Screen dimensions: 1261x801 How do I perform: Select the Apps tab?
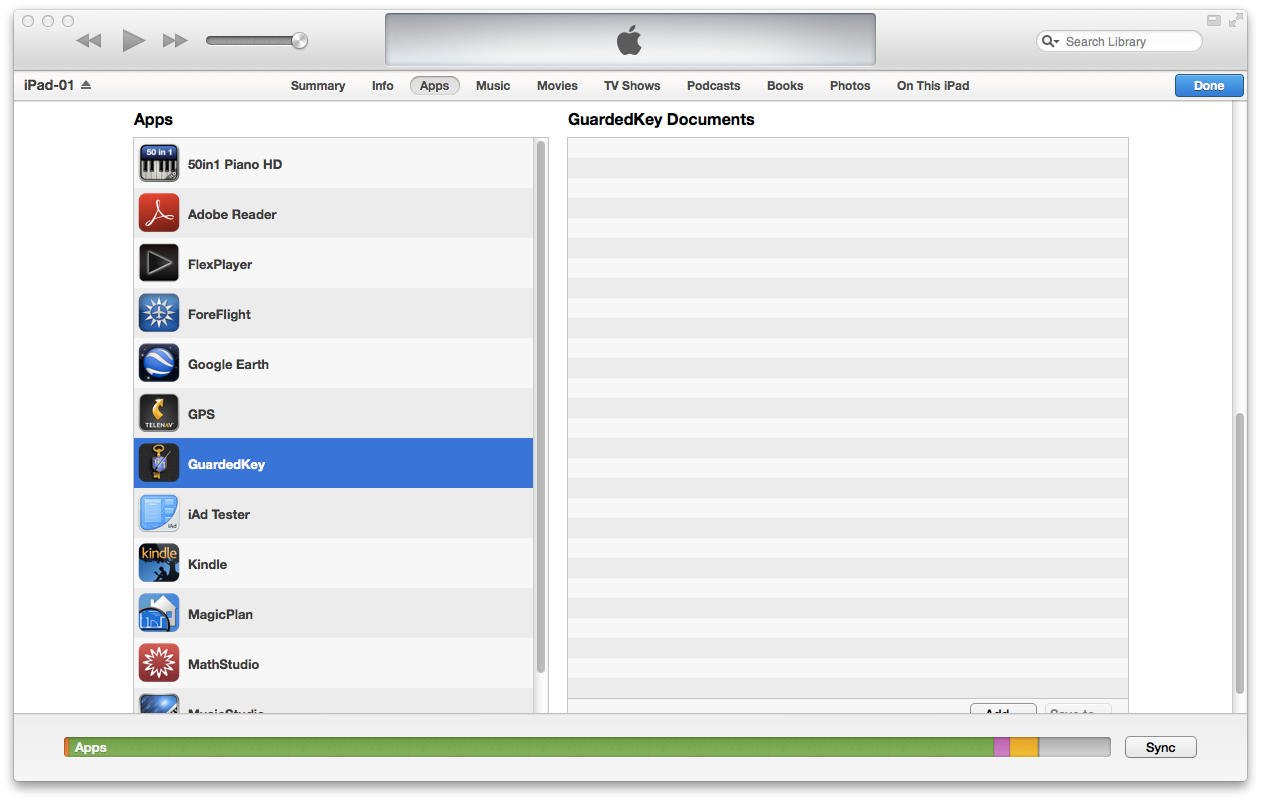(x=435, y=86)
